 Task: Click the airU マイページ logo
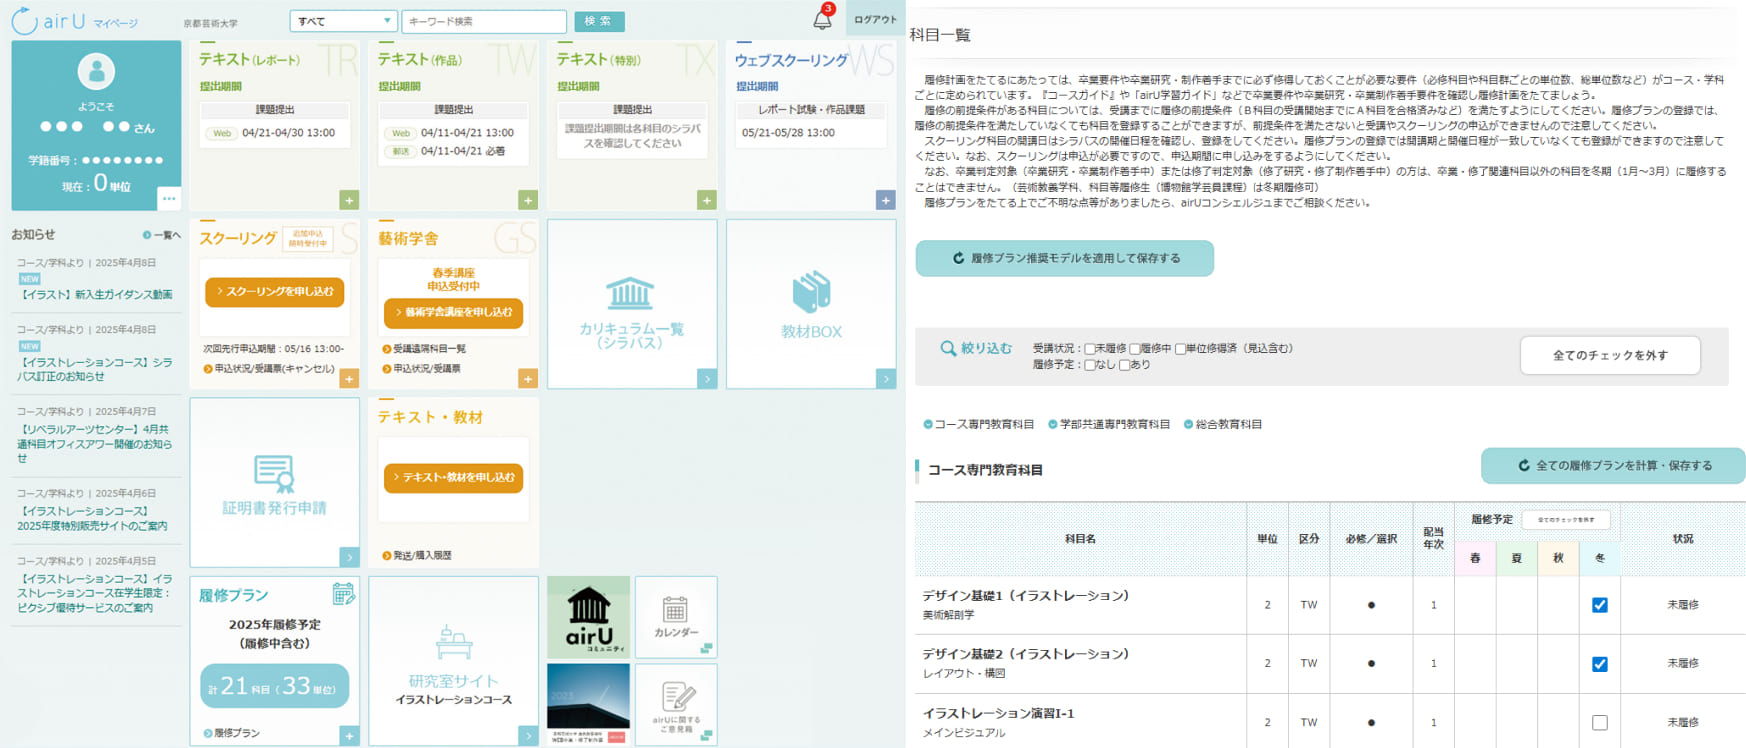(75, 21)
